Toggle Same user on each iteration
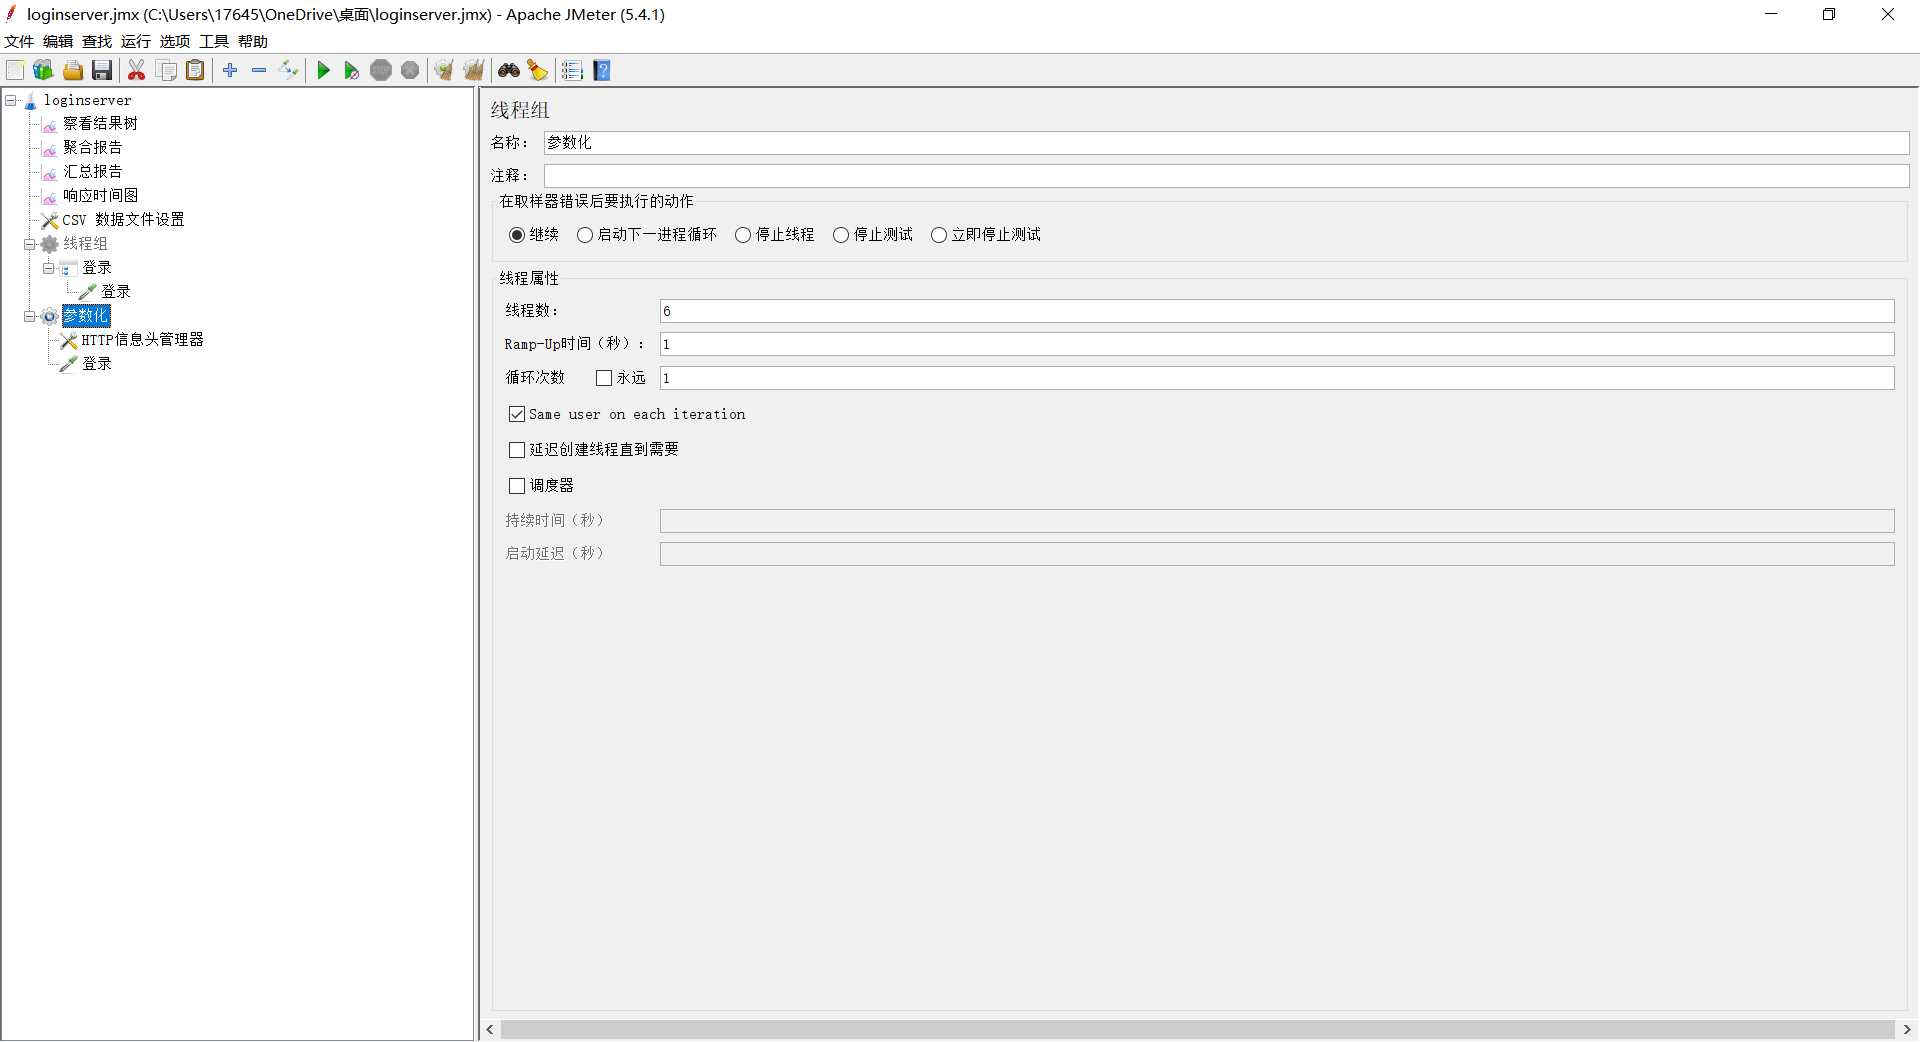The image size is (1920, 1042). pos(517,414)
